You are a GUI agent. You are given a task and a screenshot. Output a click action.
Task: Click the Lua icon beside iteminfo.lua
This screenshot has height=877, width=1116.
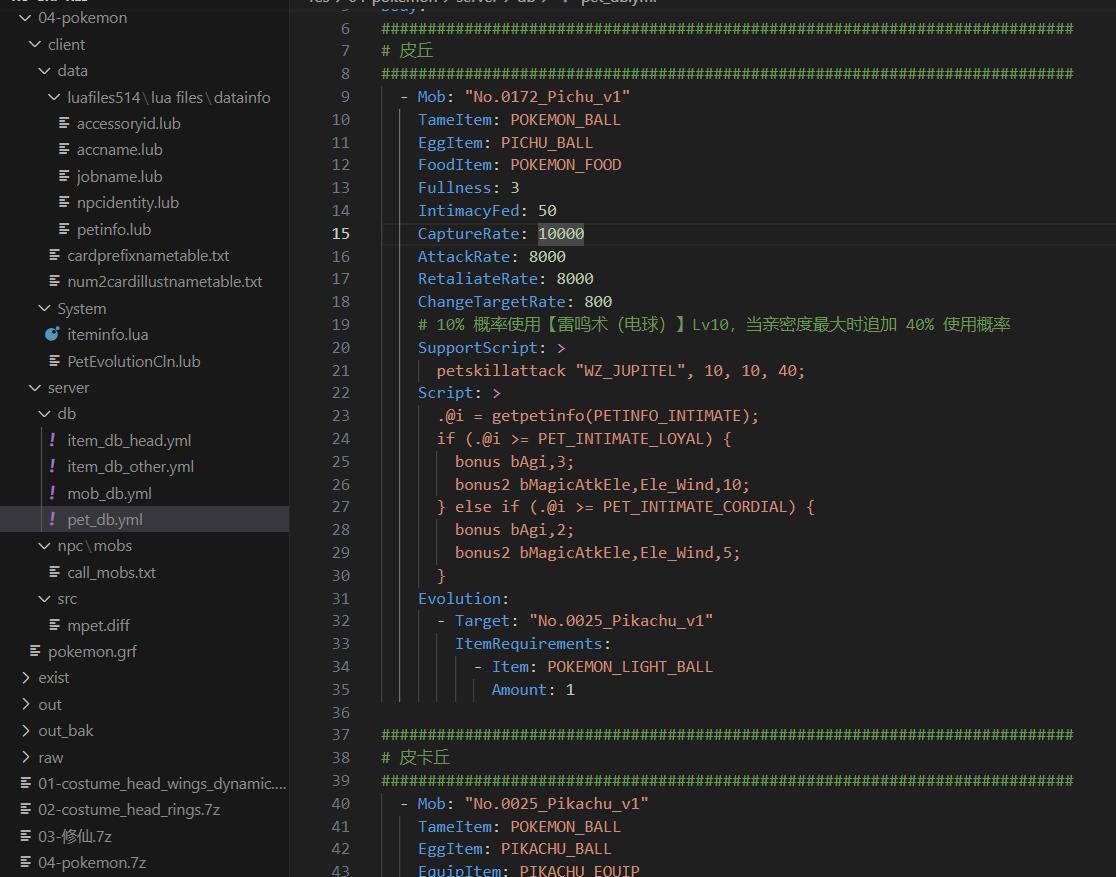coord(53,335)
